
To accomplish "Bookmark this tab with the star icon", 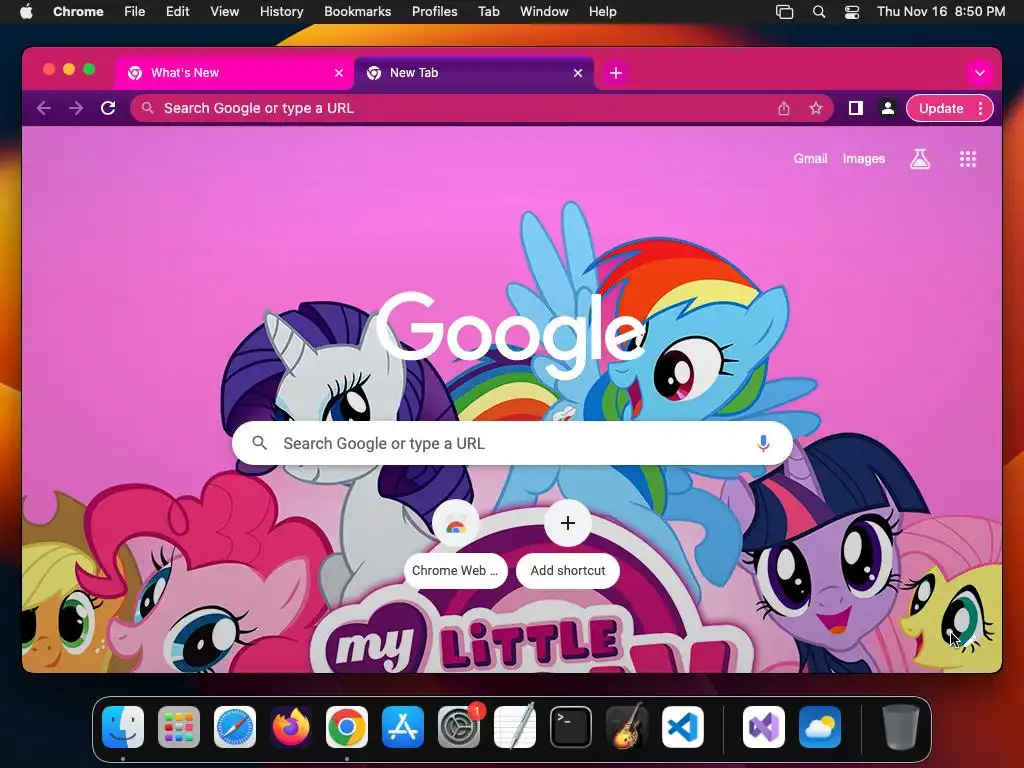I will coord(816,108).
